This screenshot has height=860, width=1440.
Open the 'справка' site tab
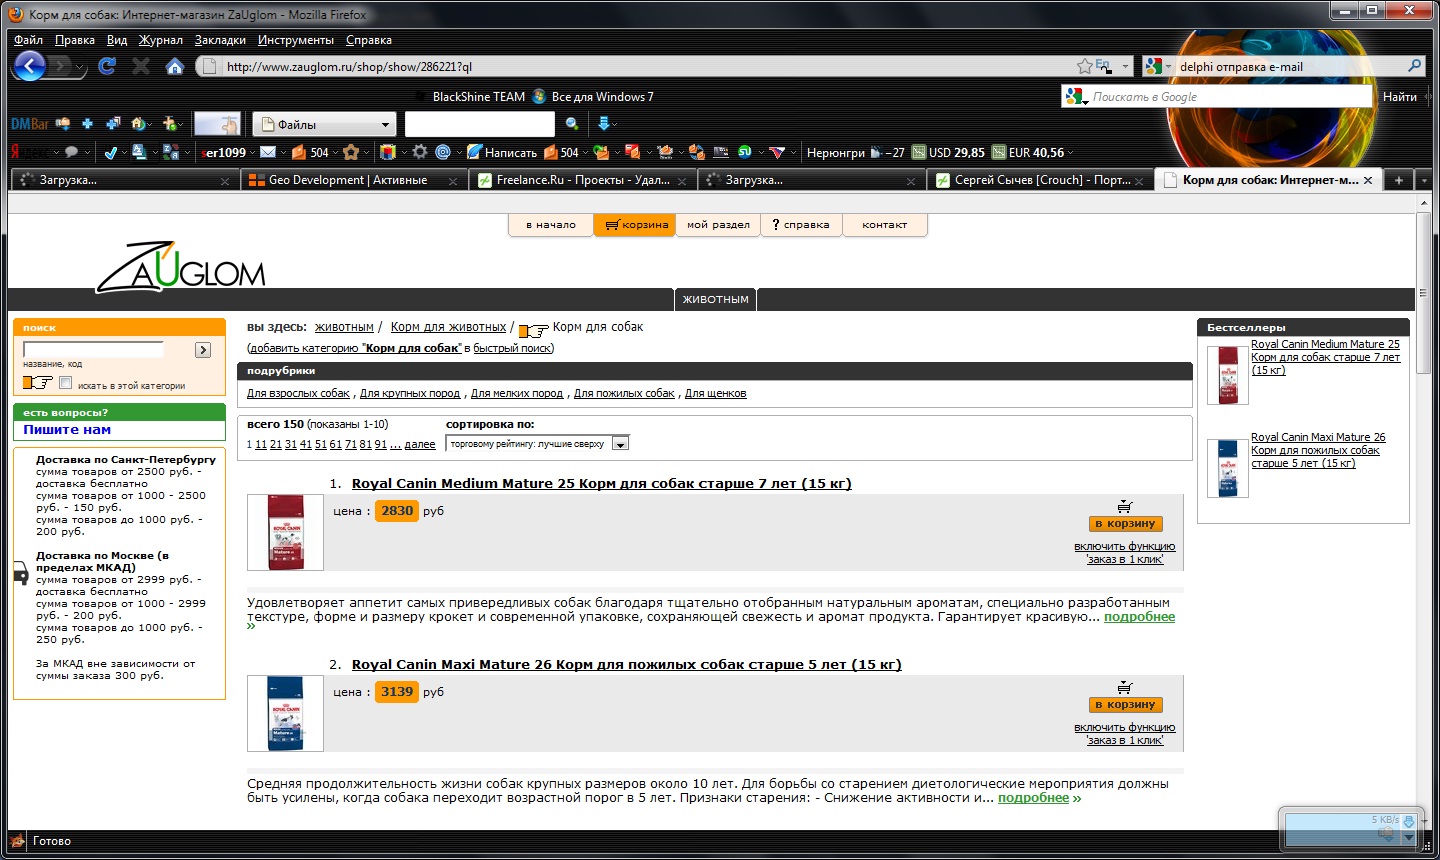[801, 225]
